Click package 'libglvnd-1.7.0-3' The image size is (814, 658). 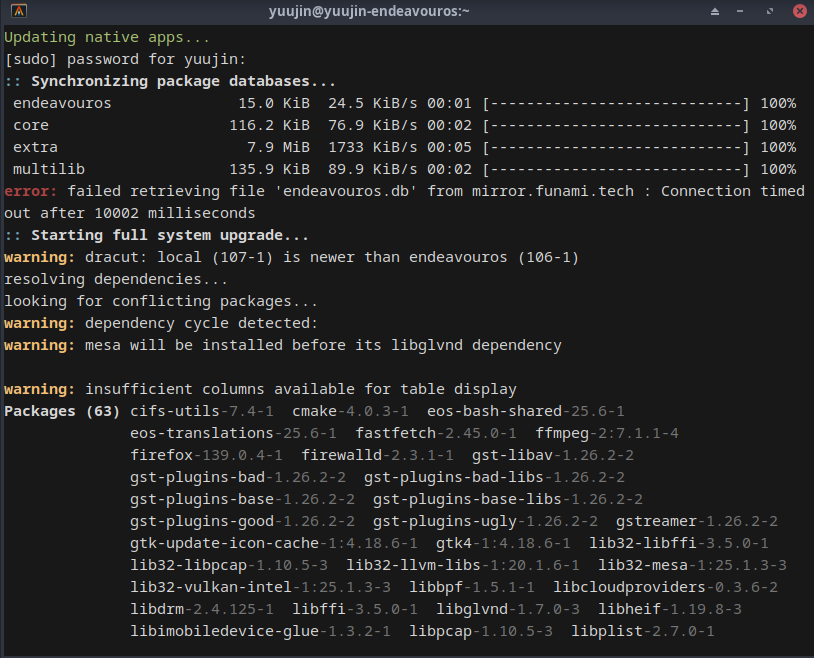(508, 609)
